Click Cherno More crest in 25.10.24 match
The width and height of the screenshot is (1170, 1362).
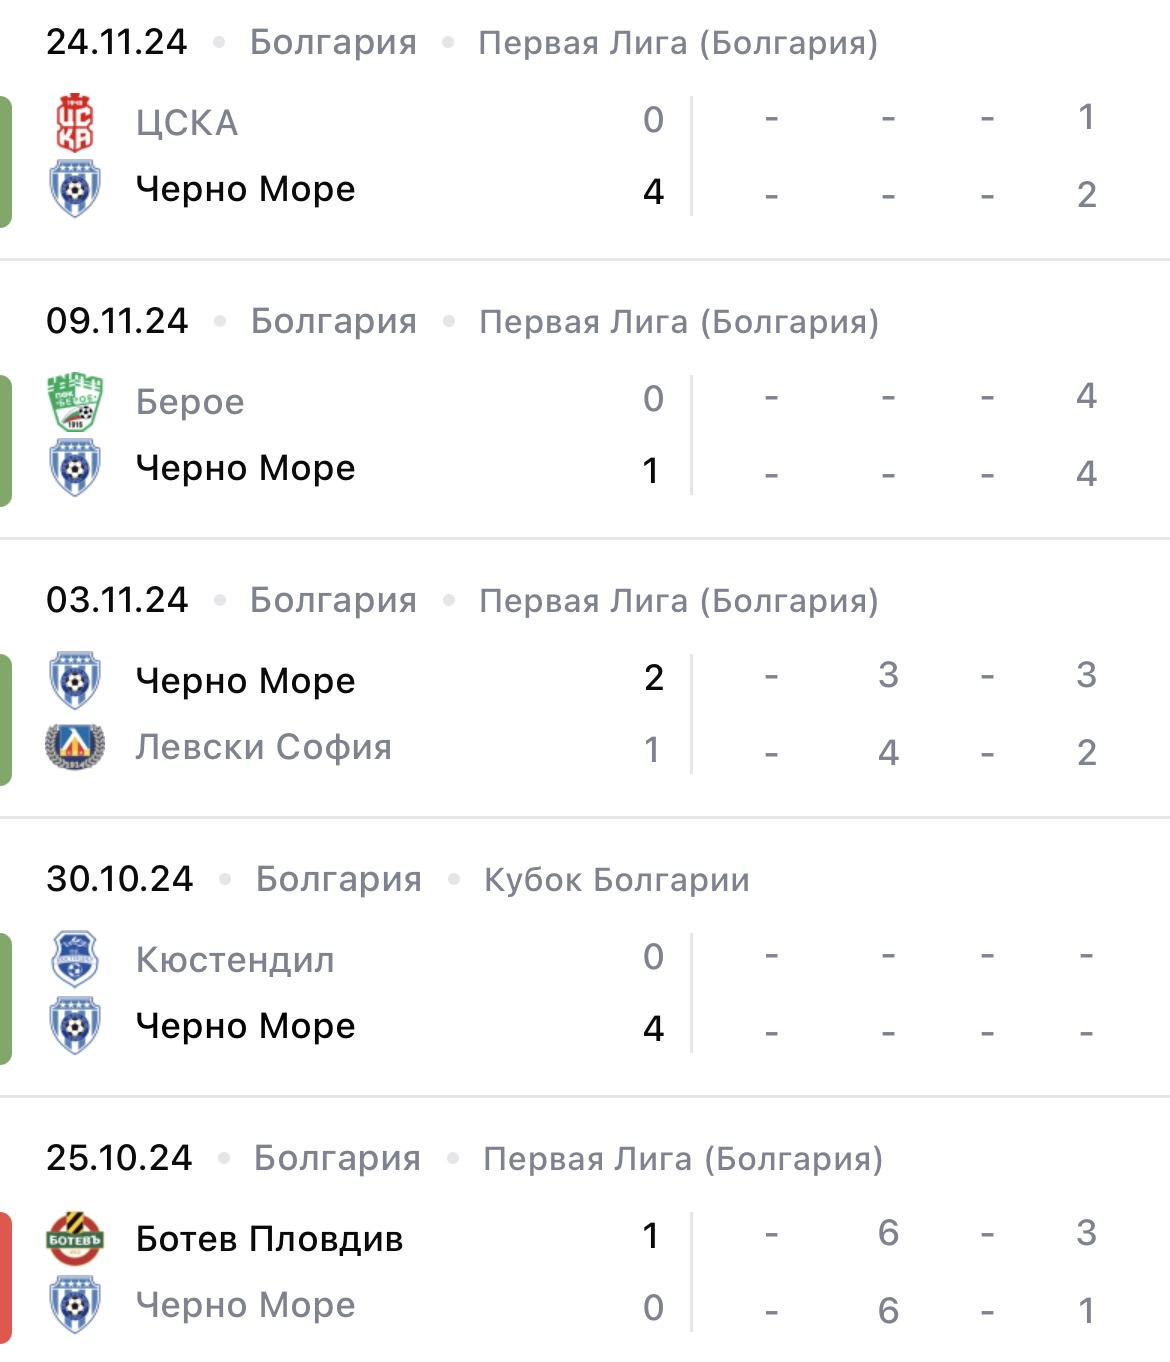(x=75, y=1305)
